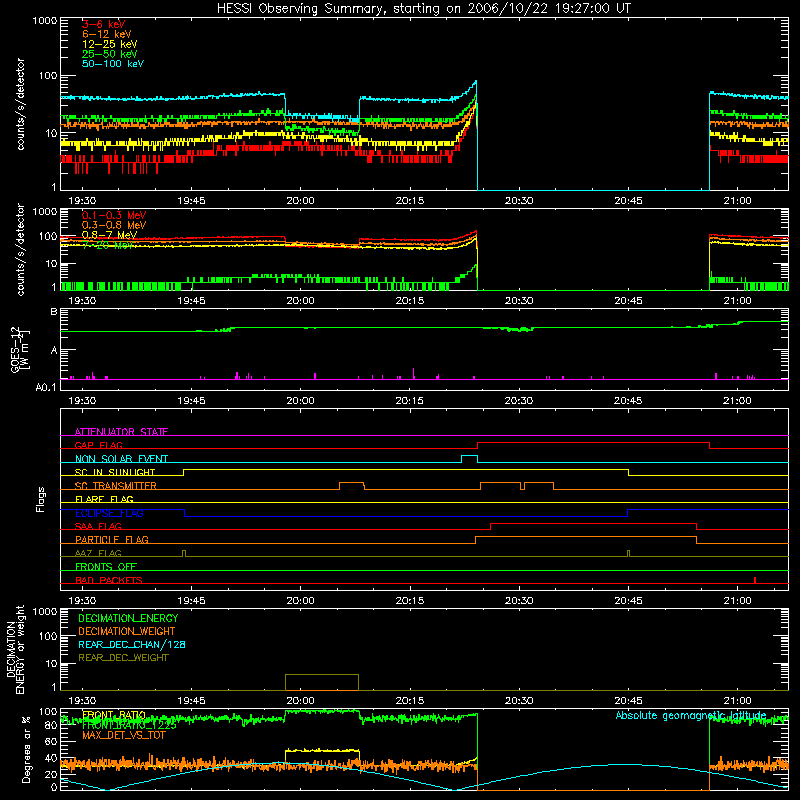Viewport: 800px width, 800px height.
Task: Click the DECIMATION ENERGY or weight axis title
Action: click(15, 650)
